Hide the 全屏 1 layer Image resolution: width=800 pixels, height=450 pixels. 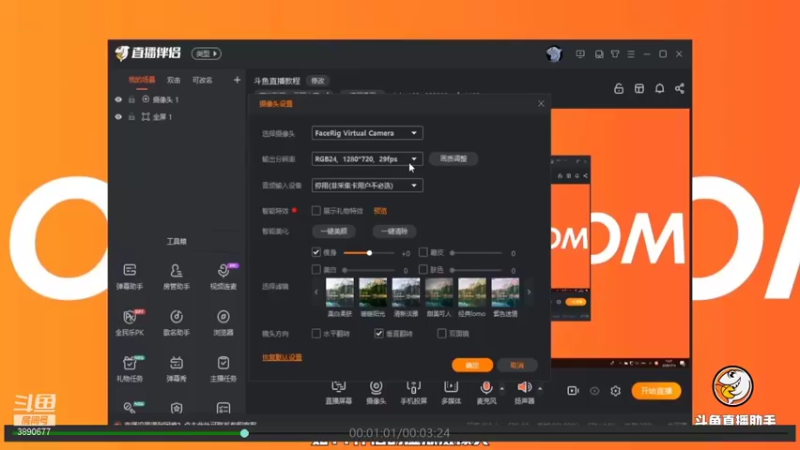coord(118,117)
